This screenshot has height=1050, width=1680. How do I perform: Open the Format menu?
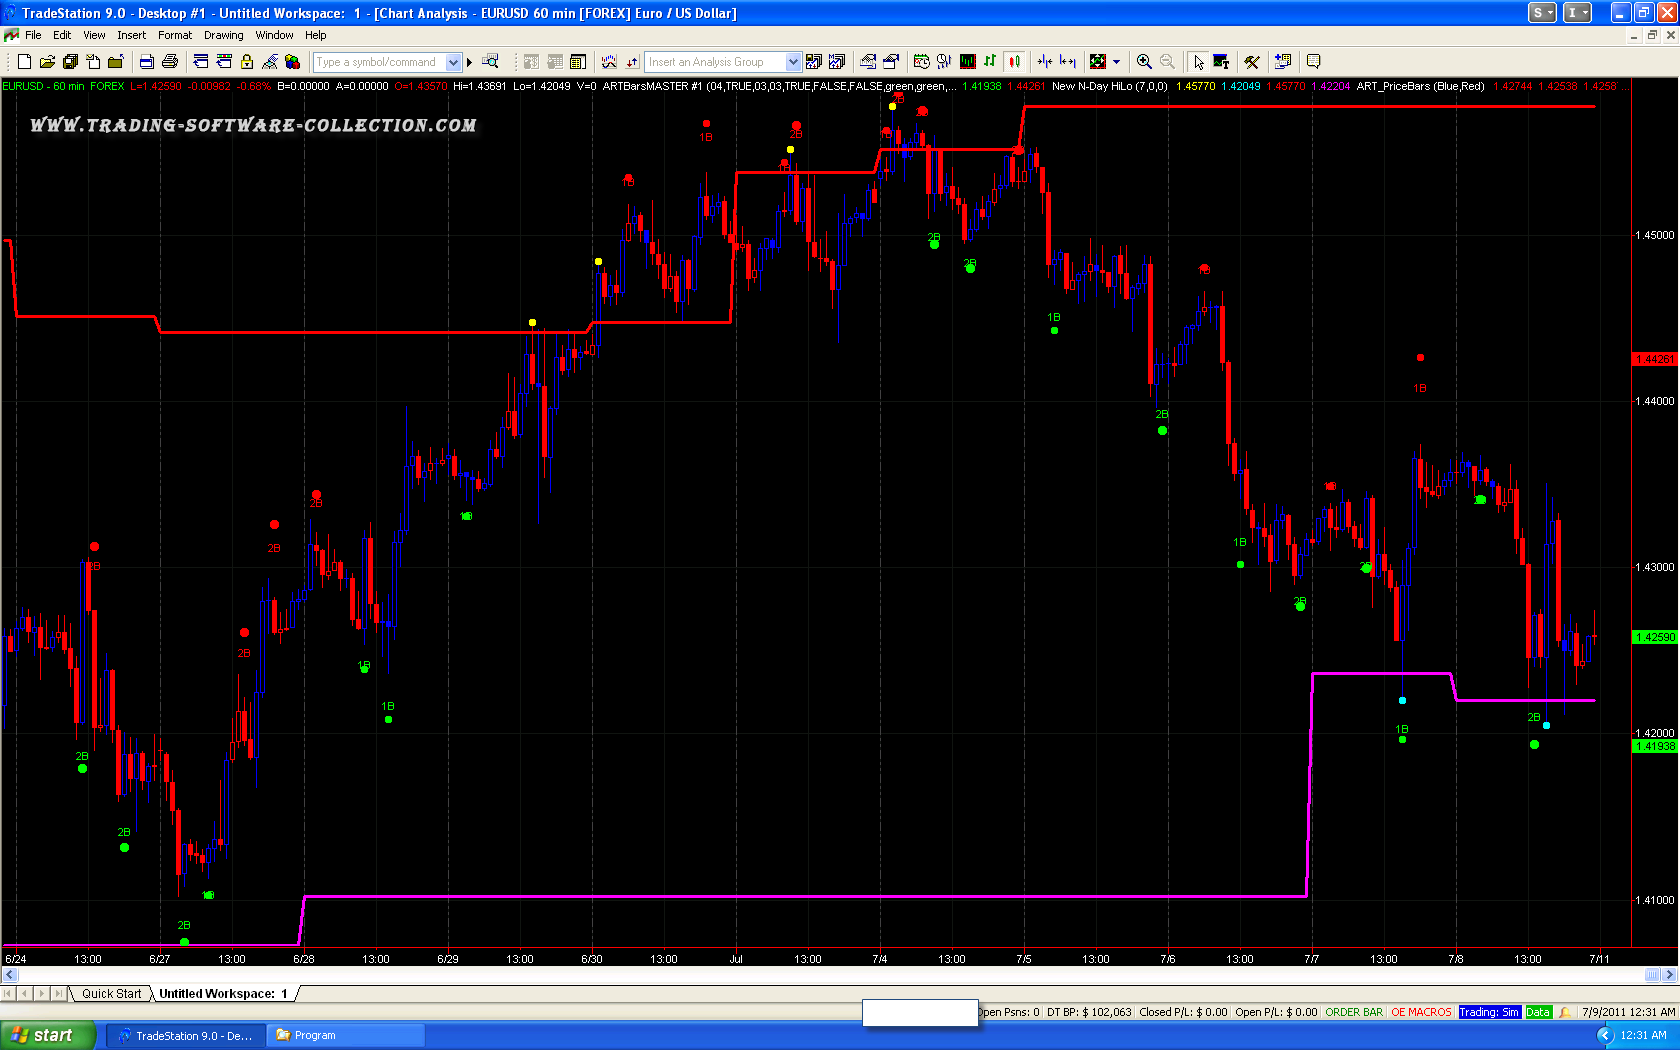pos(175,35)
